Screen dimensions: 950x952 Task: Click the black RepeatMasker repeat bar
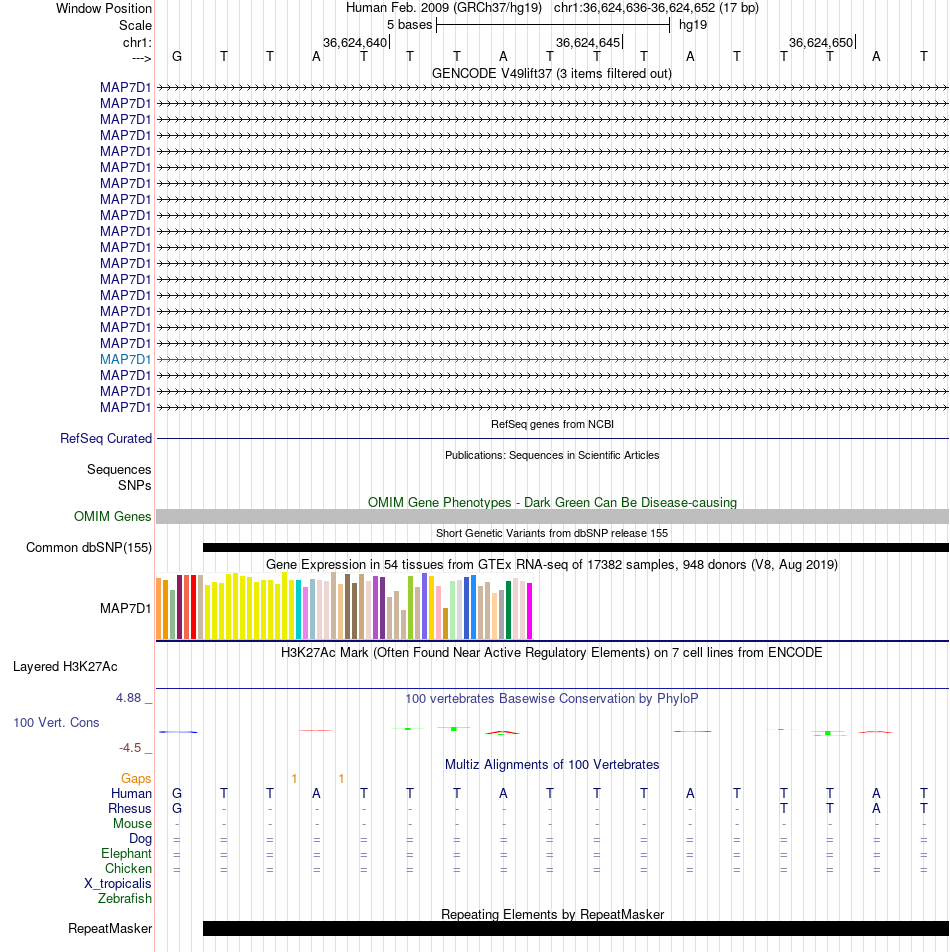(575, 928)
